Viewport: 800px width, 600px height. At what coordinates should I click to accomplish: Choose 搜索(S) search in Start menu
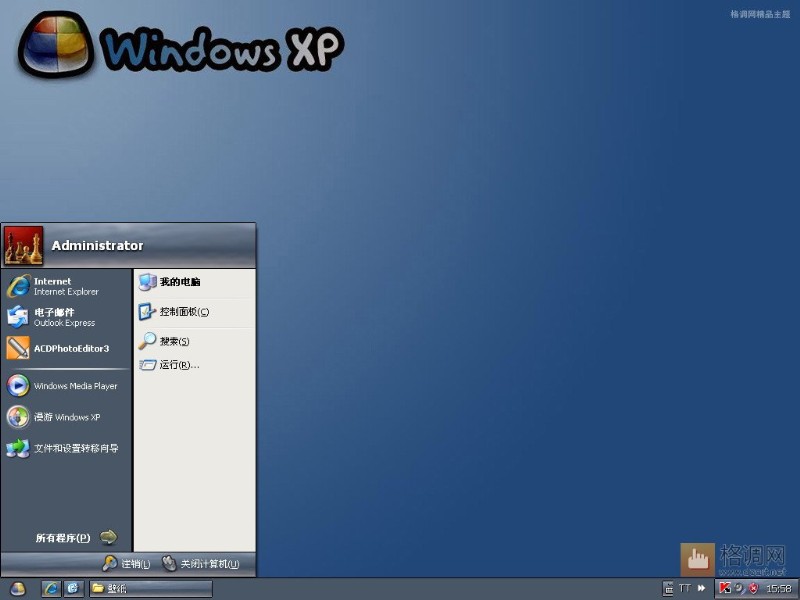(x=194, y=341)
